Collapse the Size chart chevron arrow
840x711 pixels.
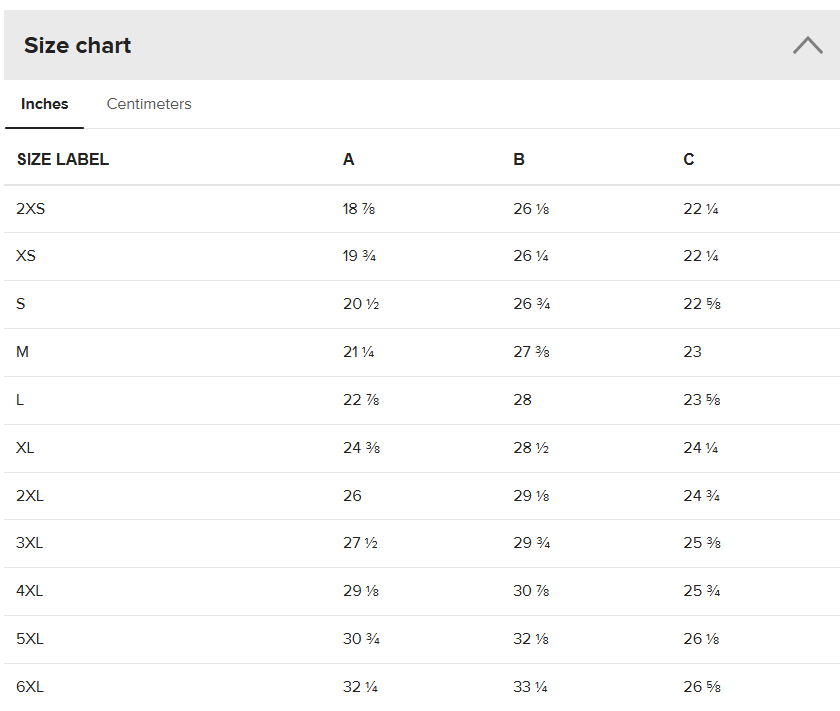(x=807, y=45)
